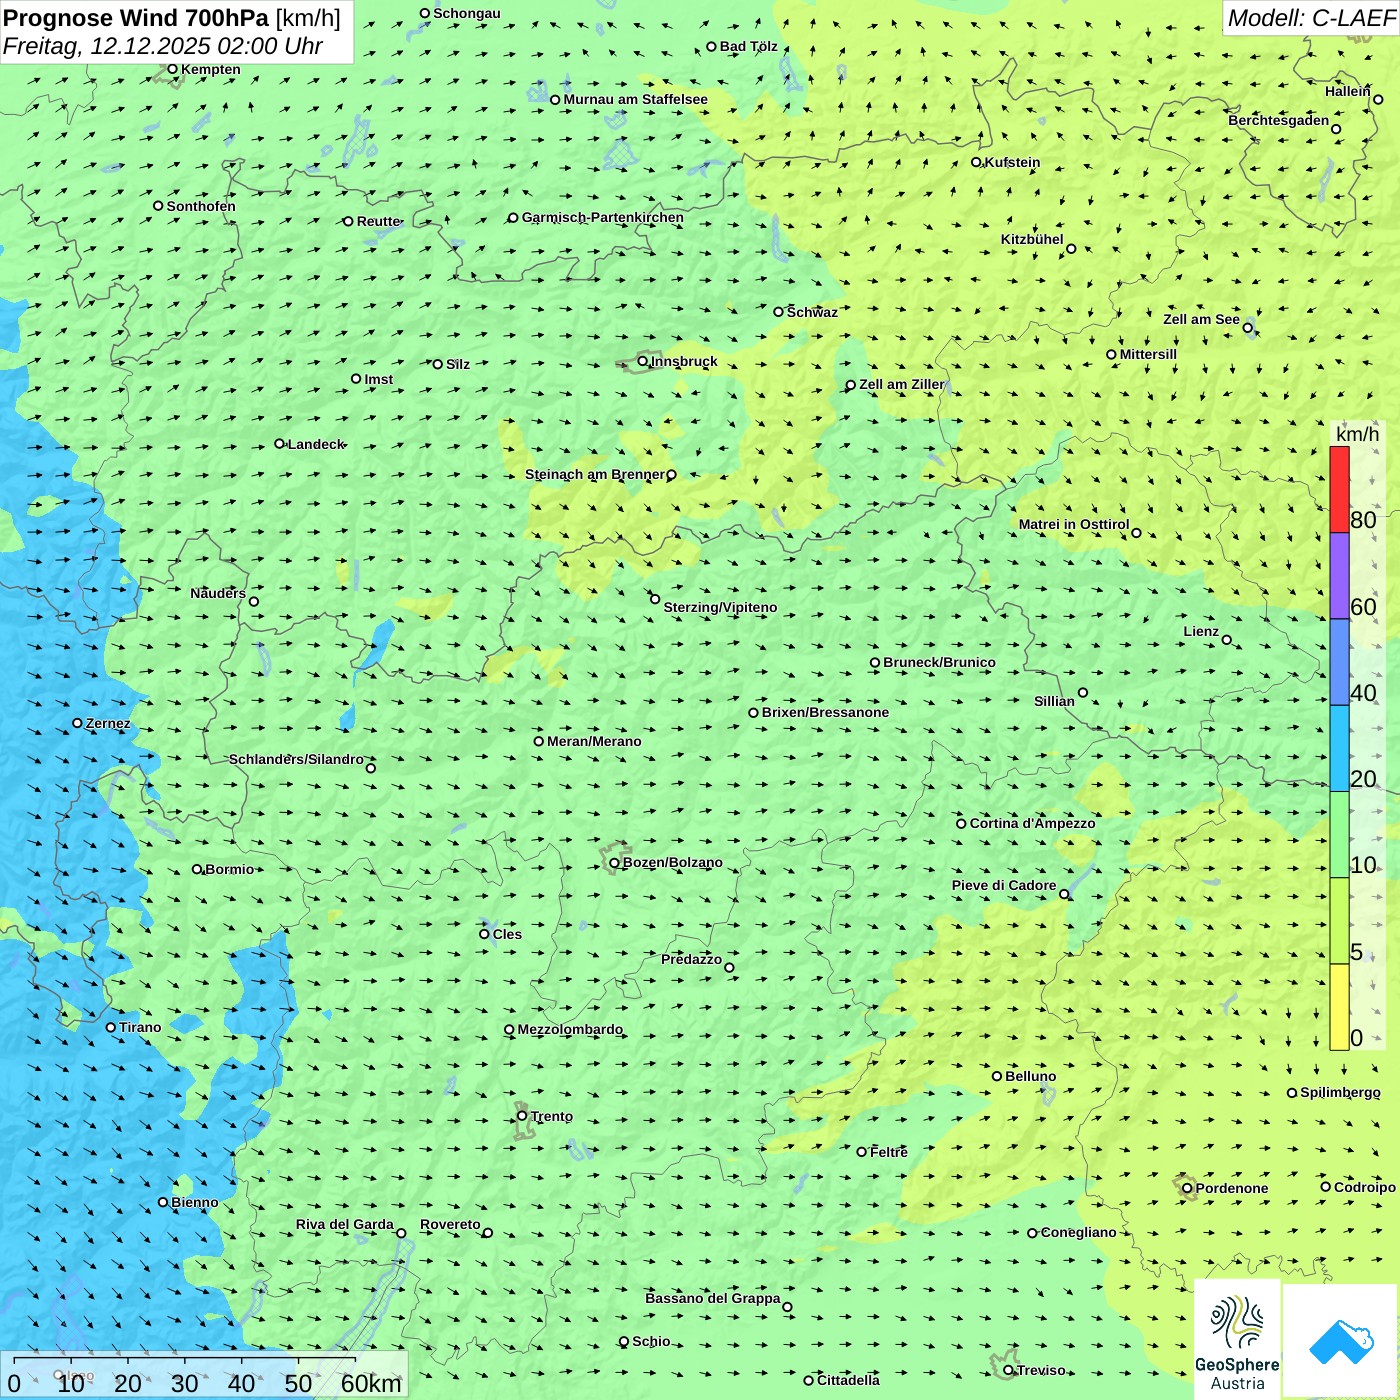Image resolution: width=1400 pixels, height=1400 pixels.
Task: Click the 'Feltre' city label
Action: pyautogui.click(x=888, y=1152)
